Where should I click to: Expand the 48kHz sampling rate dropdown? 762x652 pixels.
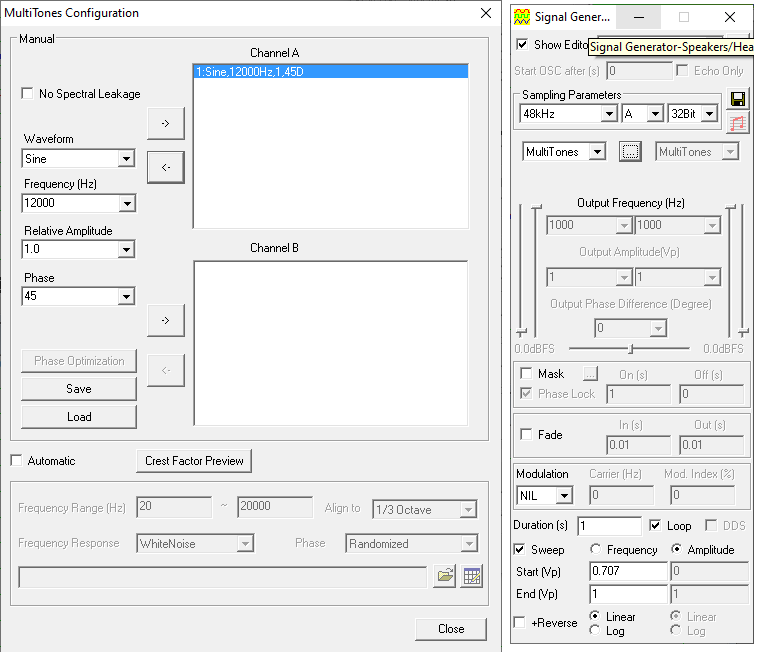pyautogui.click(x=608, y=114)
